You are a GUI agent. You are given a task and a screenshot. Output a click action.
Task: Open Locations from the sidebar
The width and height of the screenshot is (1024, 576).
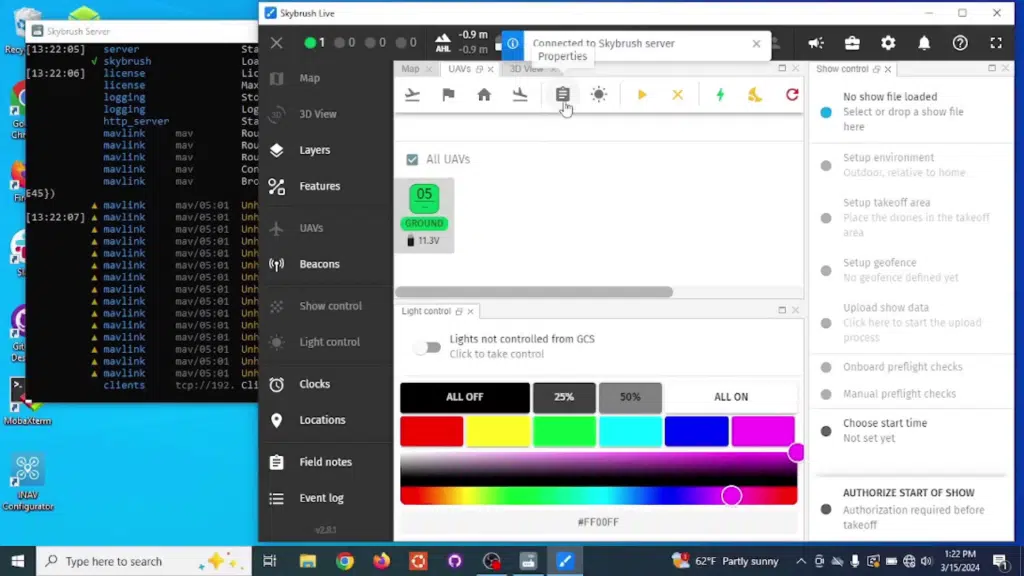click(x=326, y=420)
